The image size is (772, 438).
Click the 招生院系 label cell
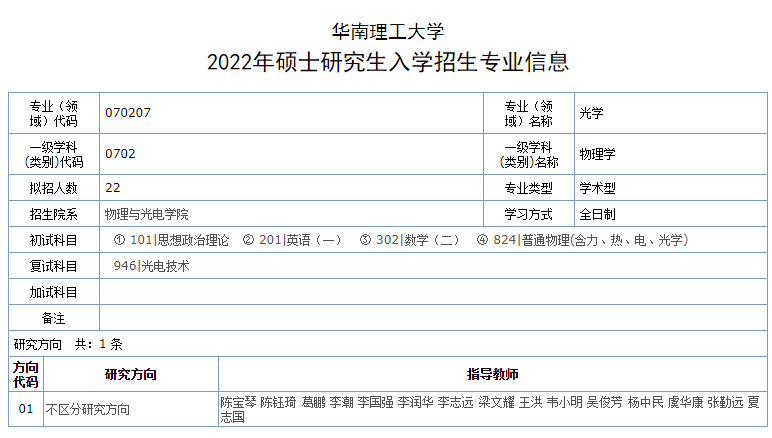(54, 214)
